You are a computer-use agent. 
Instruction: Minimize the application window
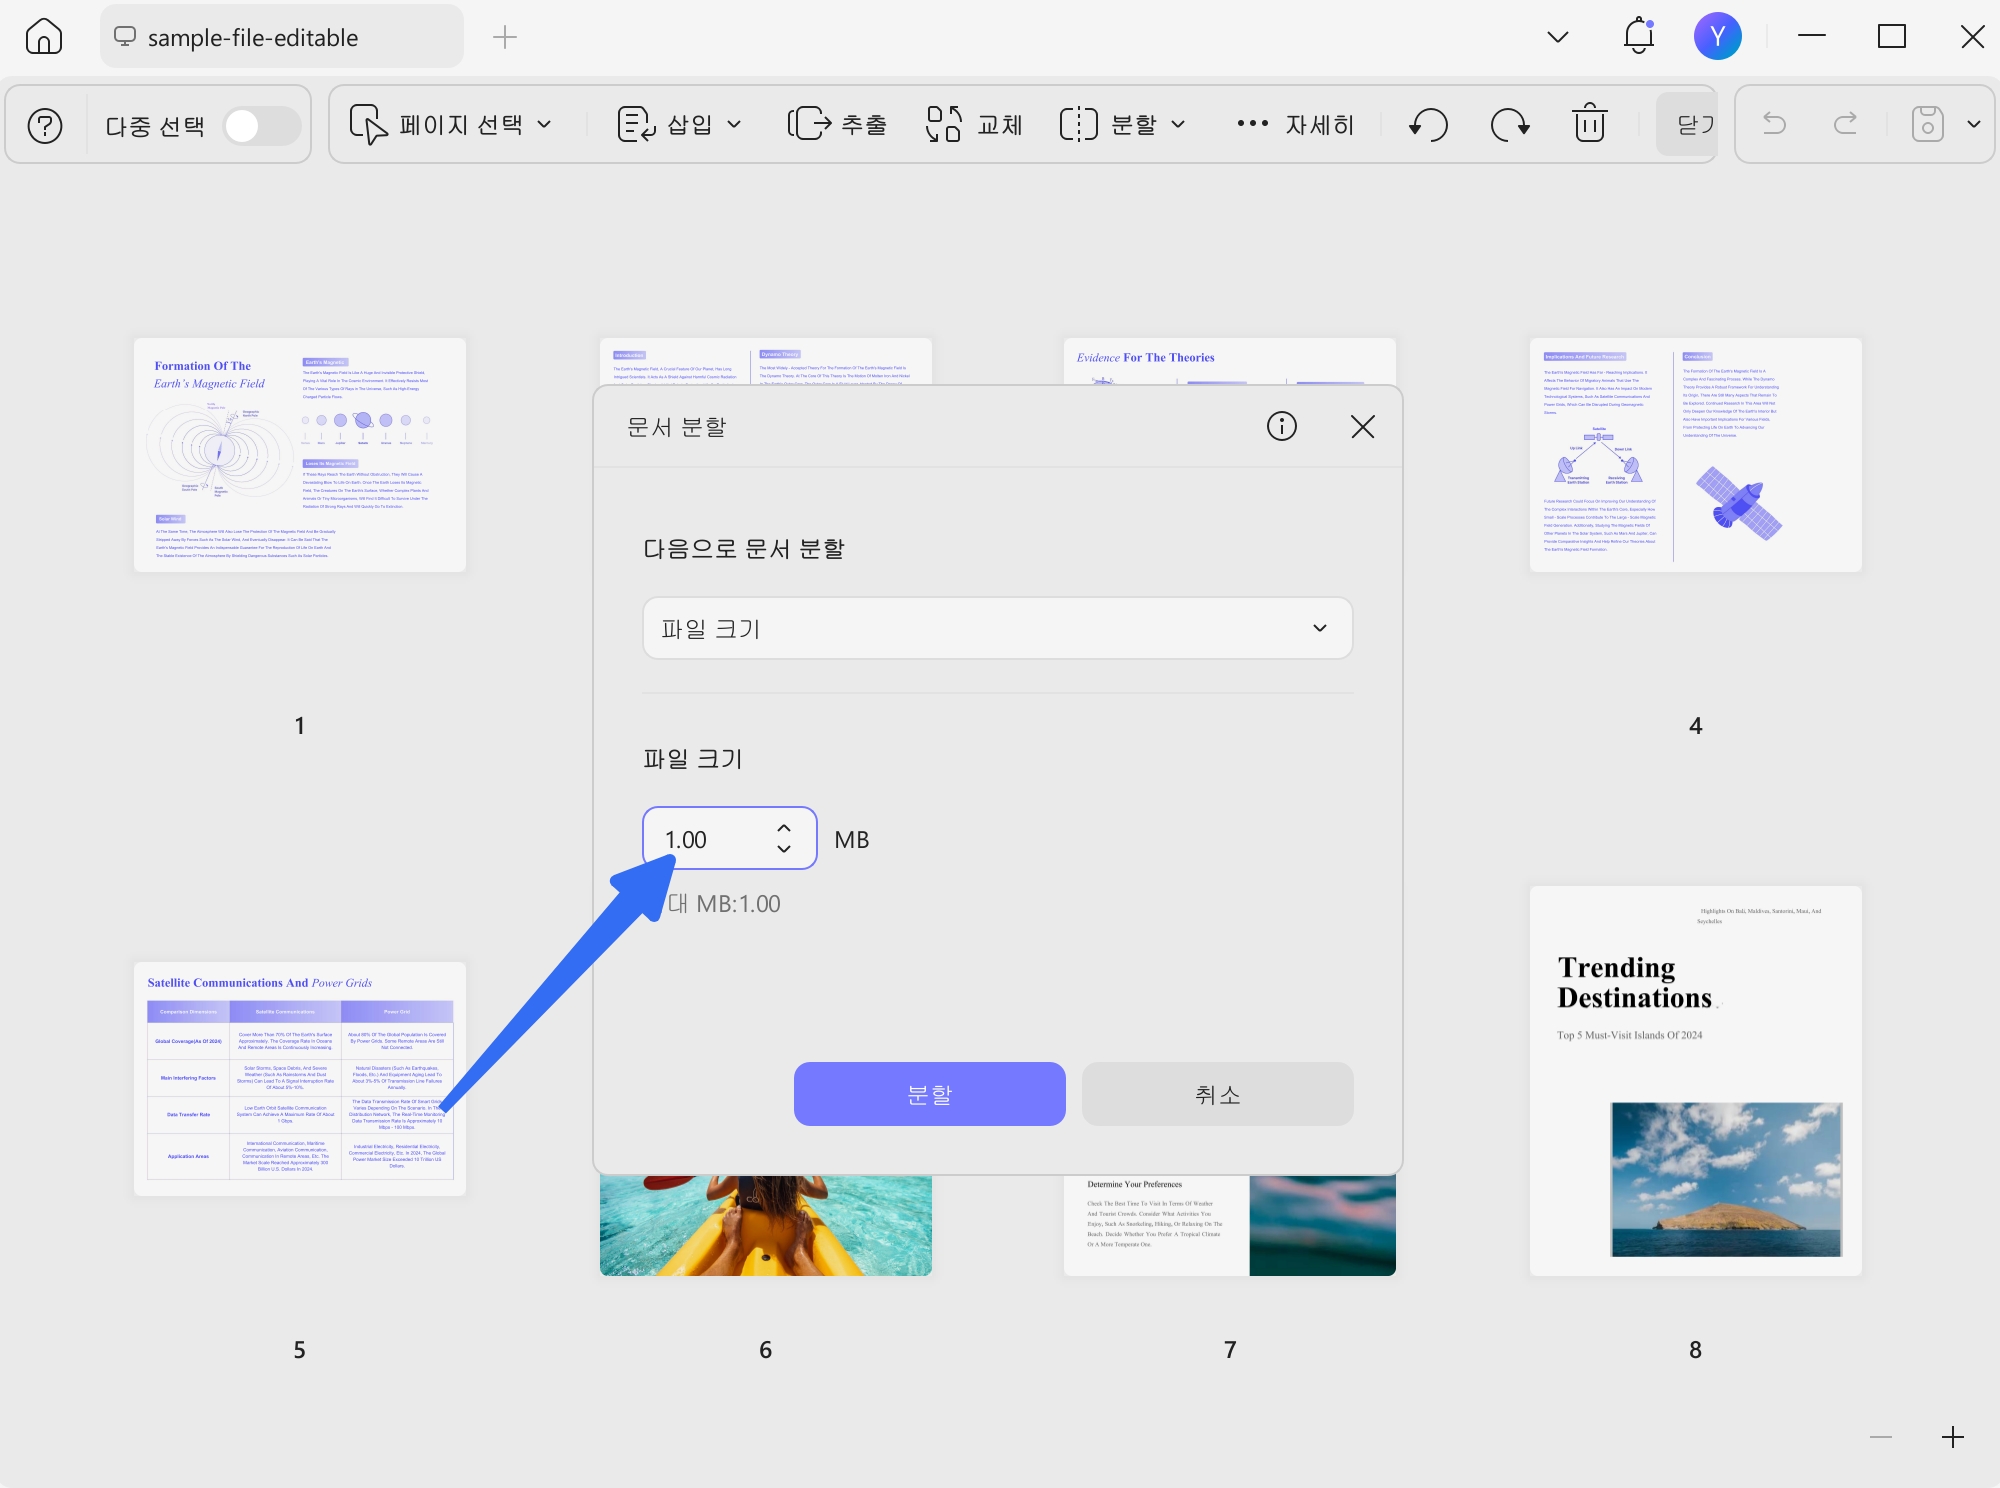click(1812, 36)
